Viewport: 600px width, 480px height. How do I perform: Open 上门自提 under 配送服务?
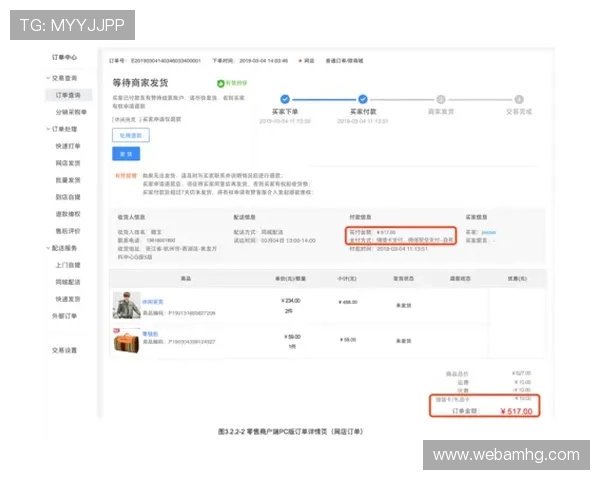point(68,265)
